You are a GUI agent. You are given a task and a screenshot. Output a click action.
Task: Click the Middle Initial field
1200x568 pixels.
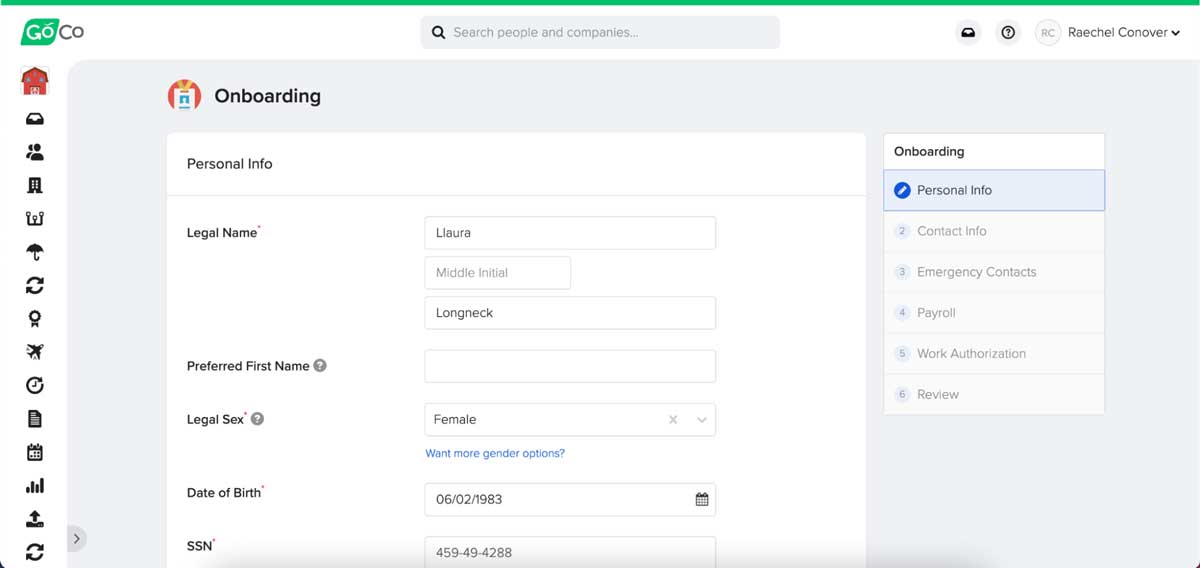[x=498, y=273]
